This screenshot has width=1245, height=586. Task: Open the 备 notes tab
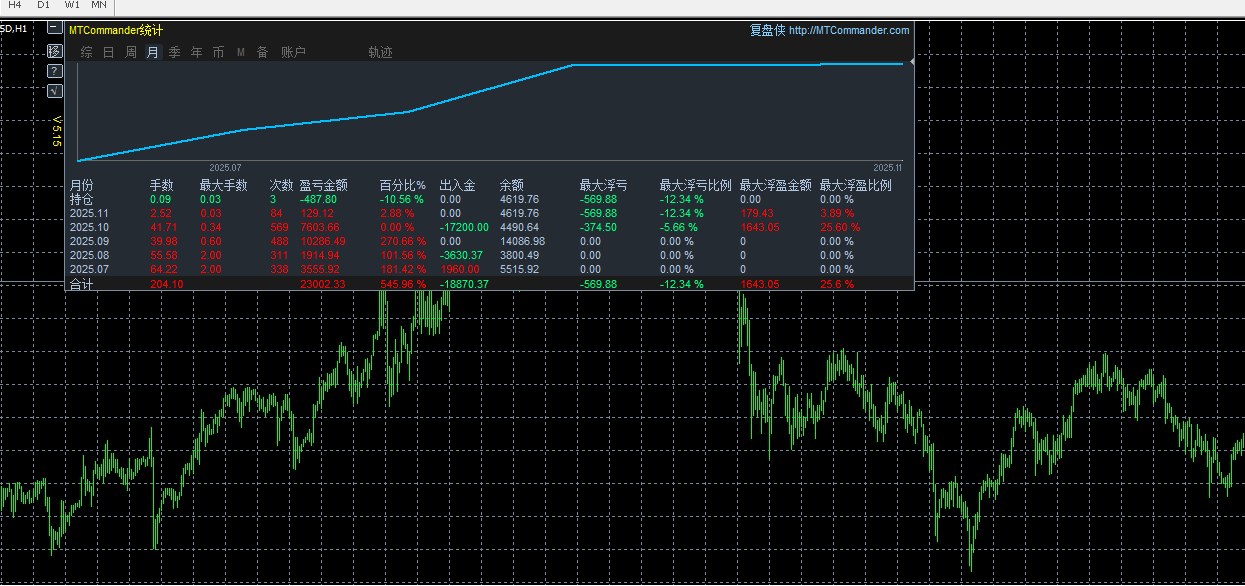(x=262, y=52)
